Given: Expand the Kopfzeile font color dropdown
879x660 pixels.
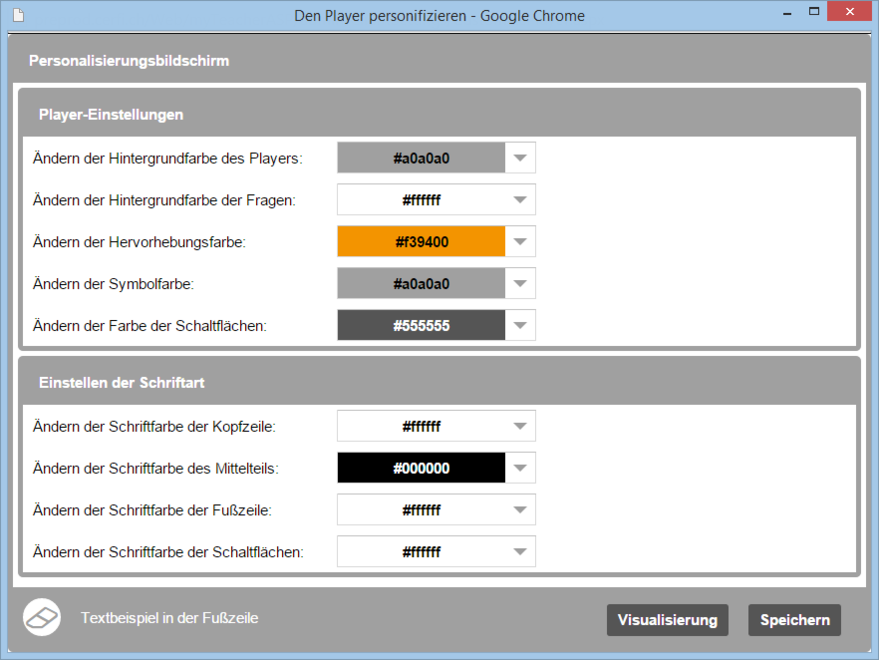Looking at the screenshot, I should click(520, 426).
